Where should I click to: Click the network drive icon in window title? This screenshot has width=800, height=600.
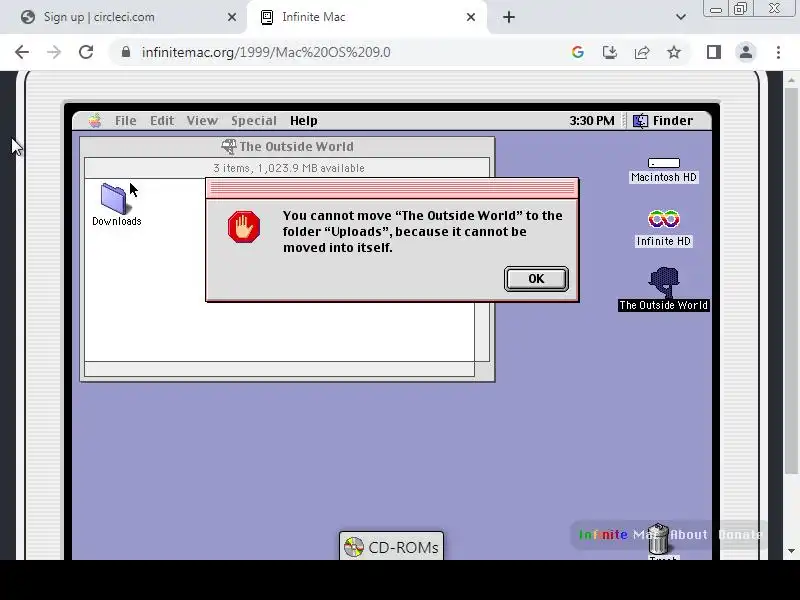[x=229, y=146]
